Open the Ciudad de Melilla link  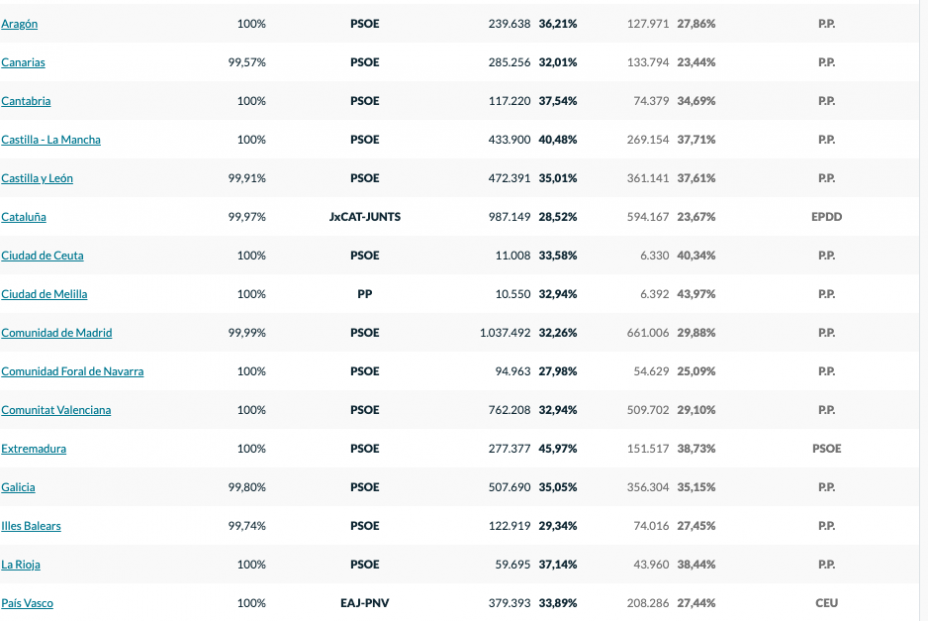coord(44,294)
